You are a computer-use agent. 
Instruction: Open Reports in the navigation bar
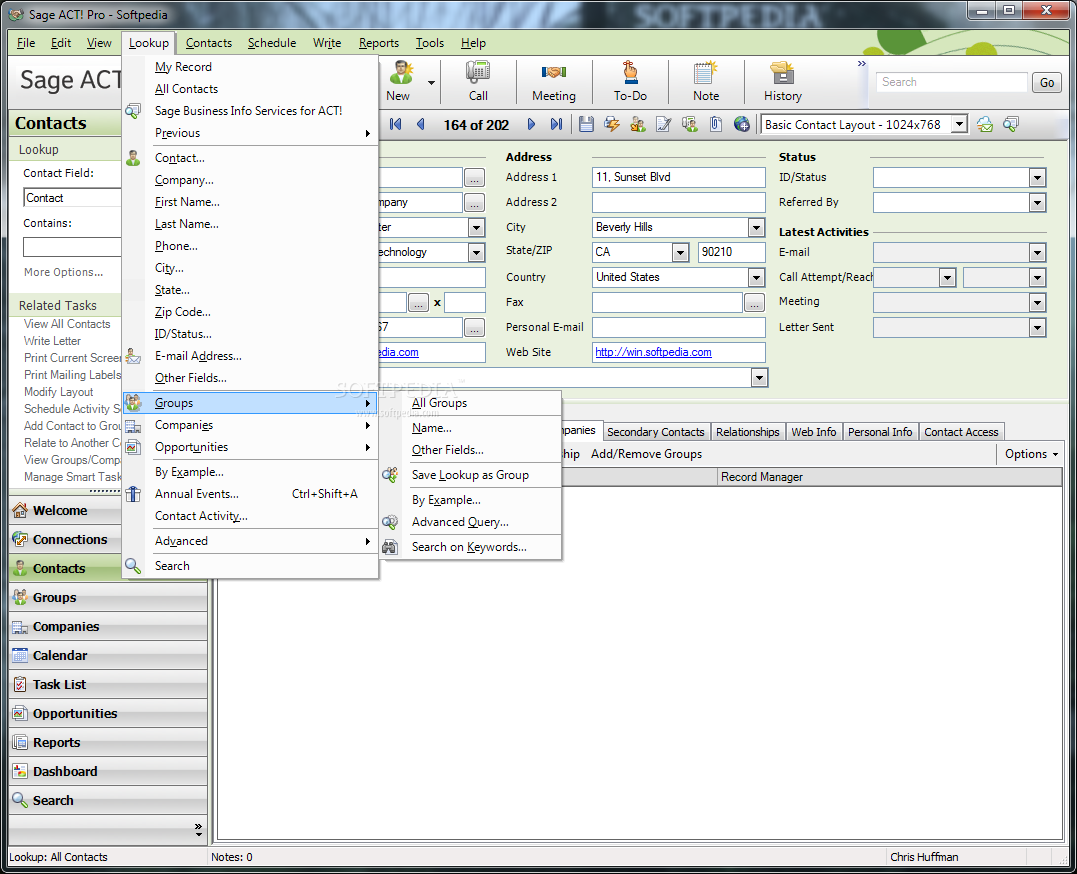(109, 743)
